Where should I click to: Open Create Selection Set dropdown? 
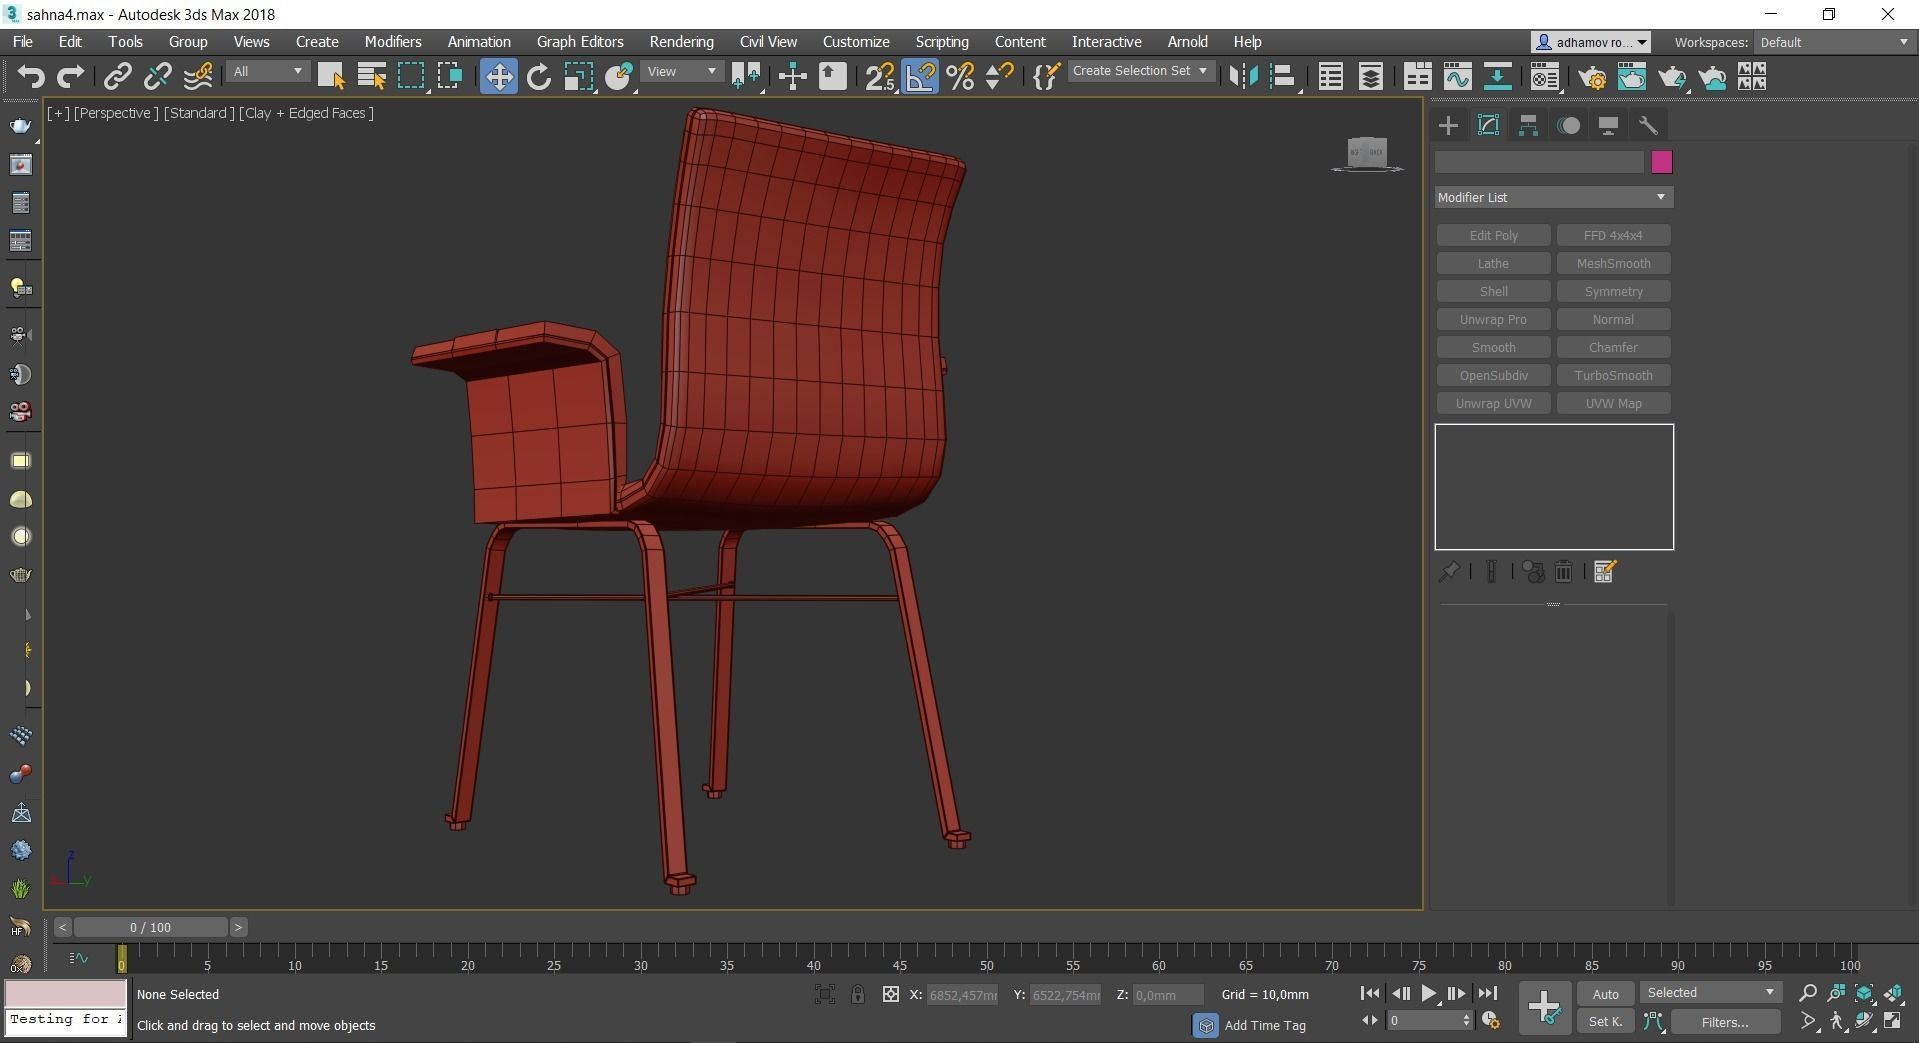pos(1140,71)
